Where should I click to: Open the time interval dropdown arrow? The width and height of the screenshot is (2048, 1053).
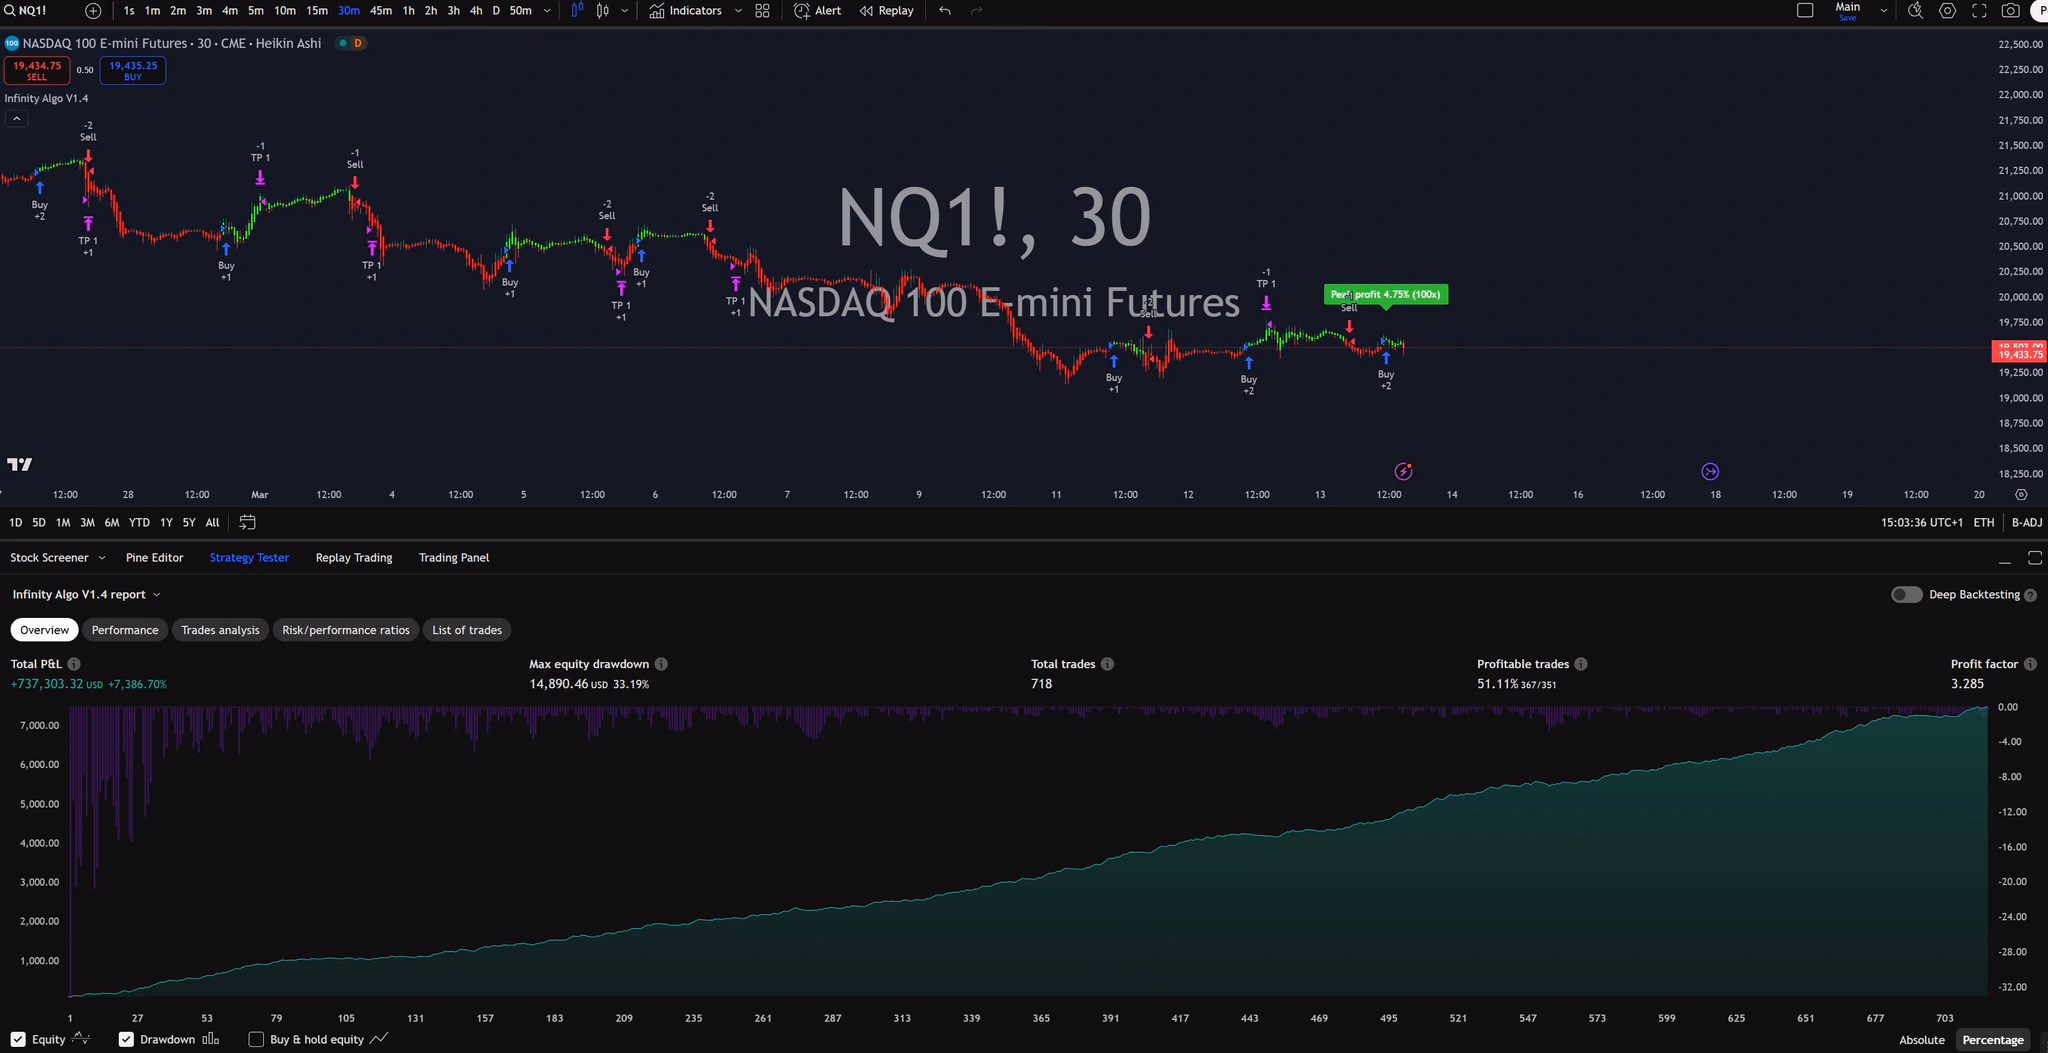547,11
